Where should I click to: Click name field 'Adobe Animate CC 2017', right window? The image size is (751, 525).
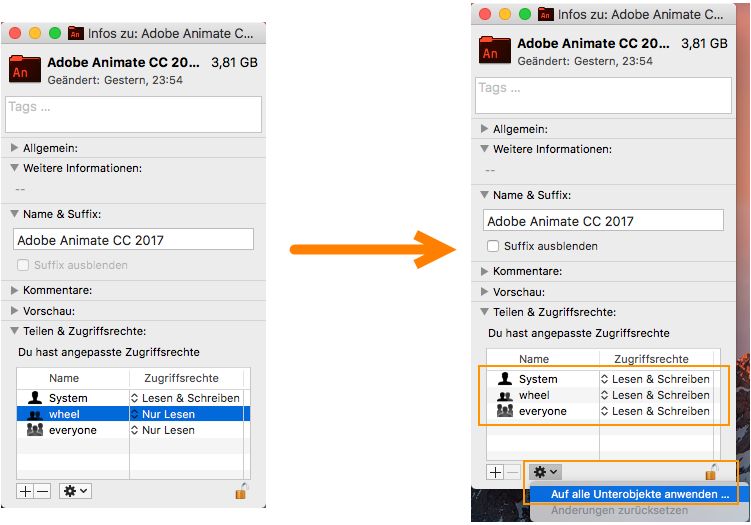[x=603, y=220]
